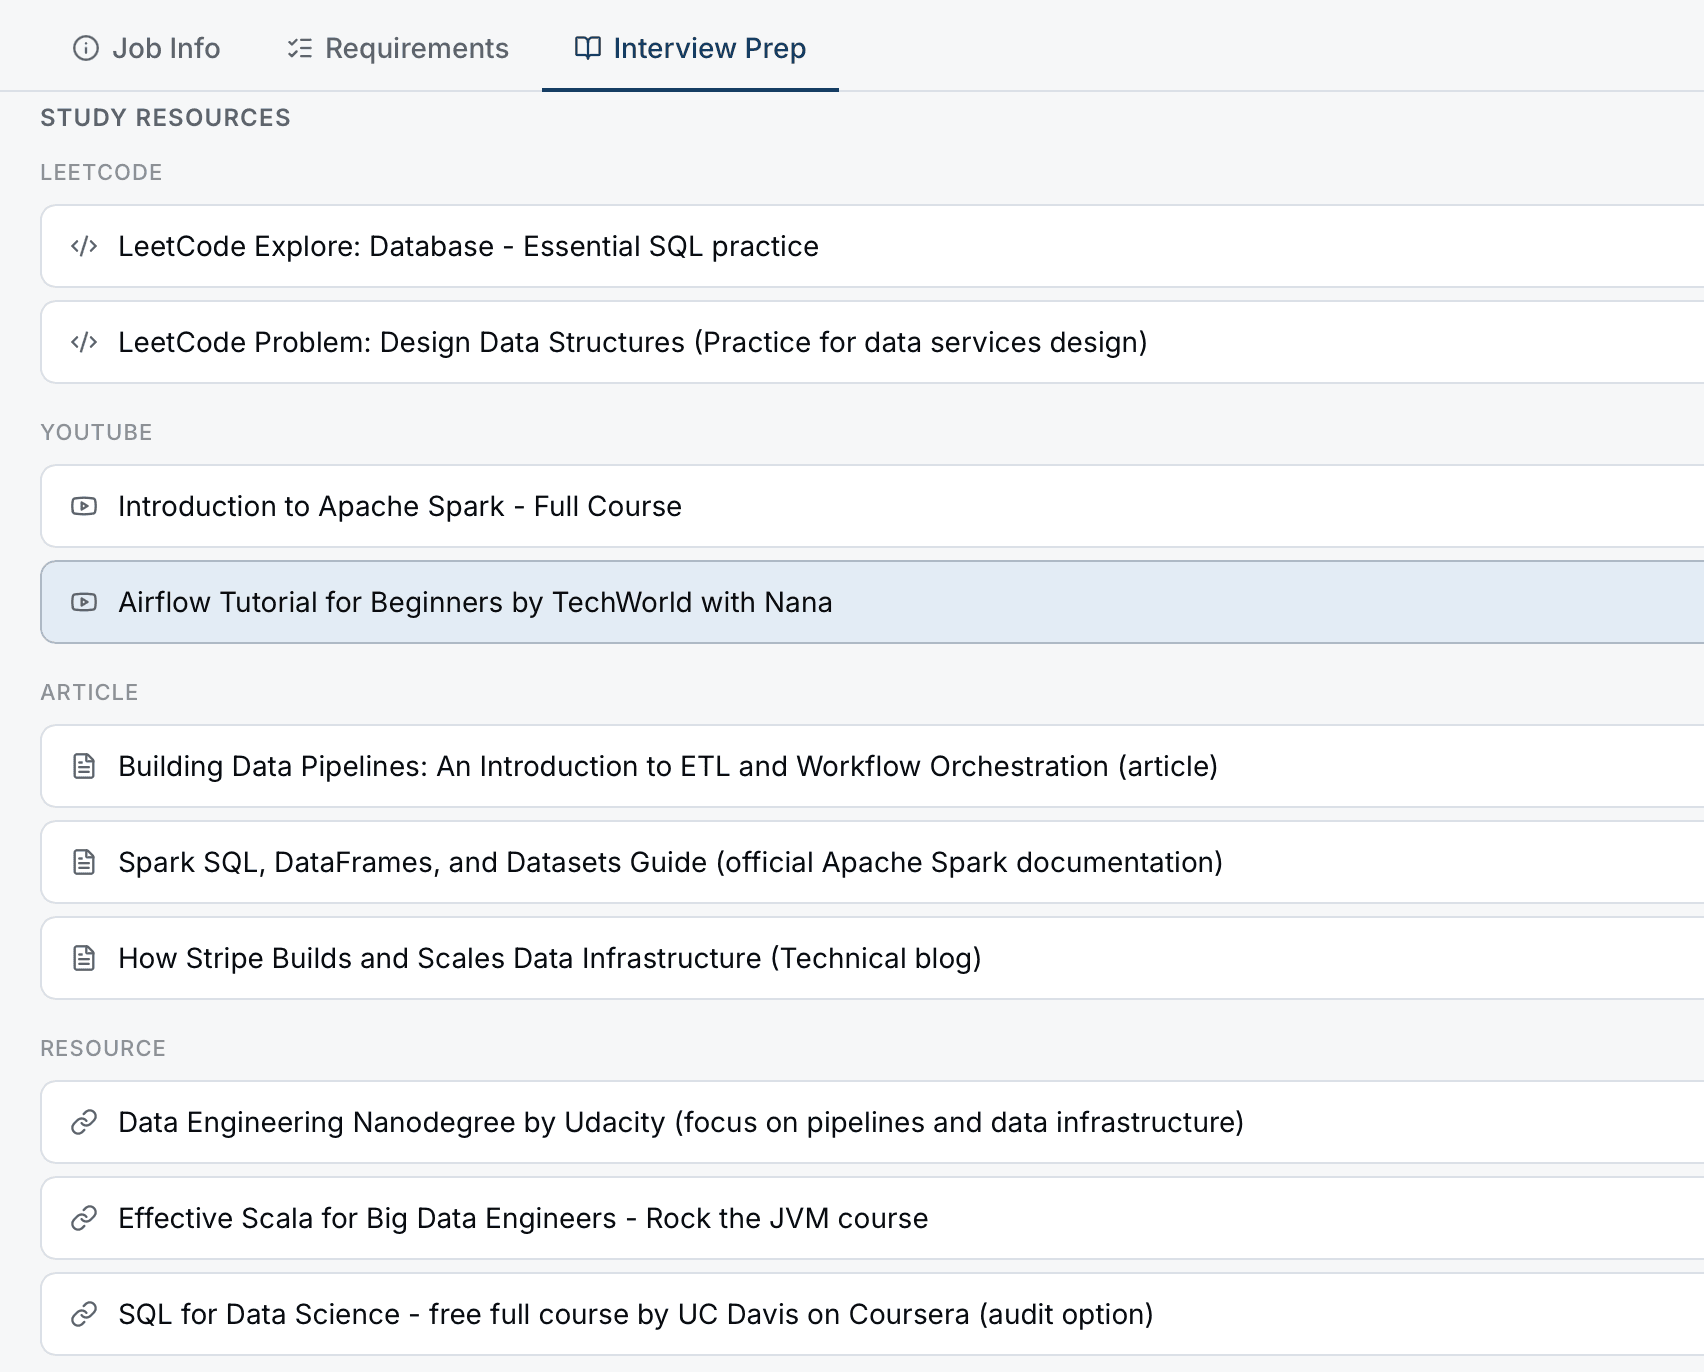The height and width of the screenshot is (1372, 1704).
Task: Click video icon beside Airflow Tutorial
Action: point(84,602)
